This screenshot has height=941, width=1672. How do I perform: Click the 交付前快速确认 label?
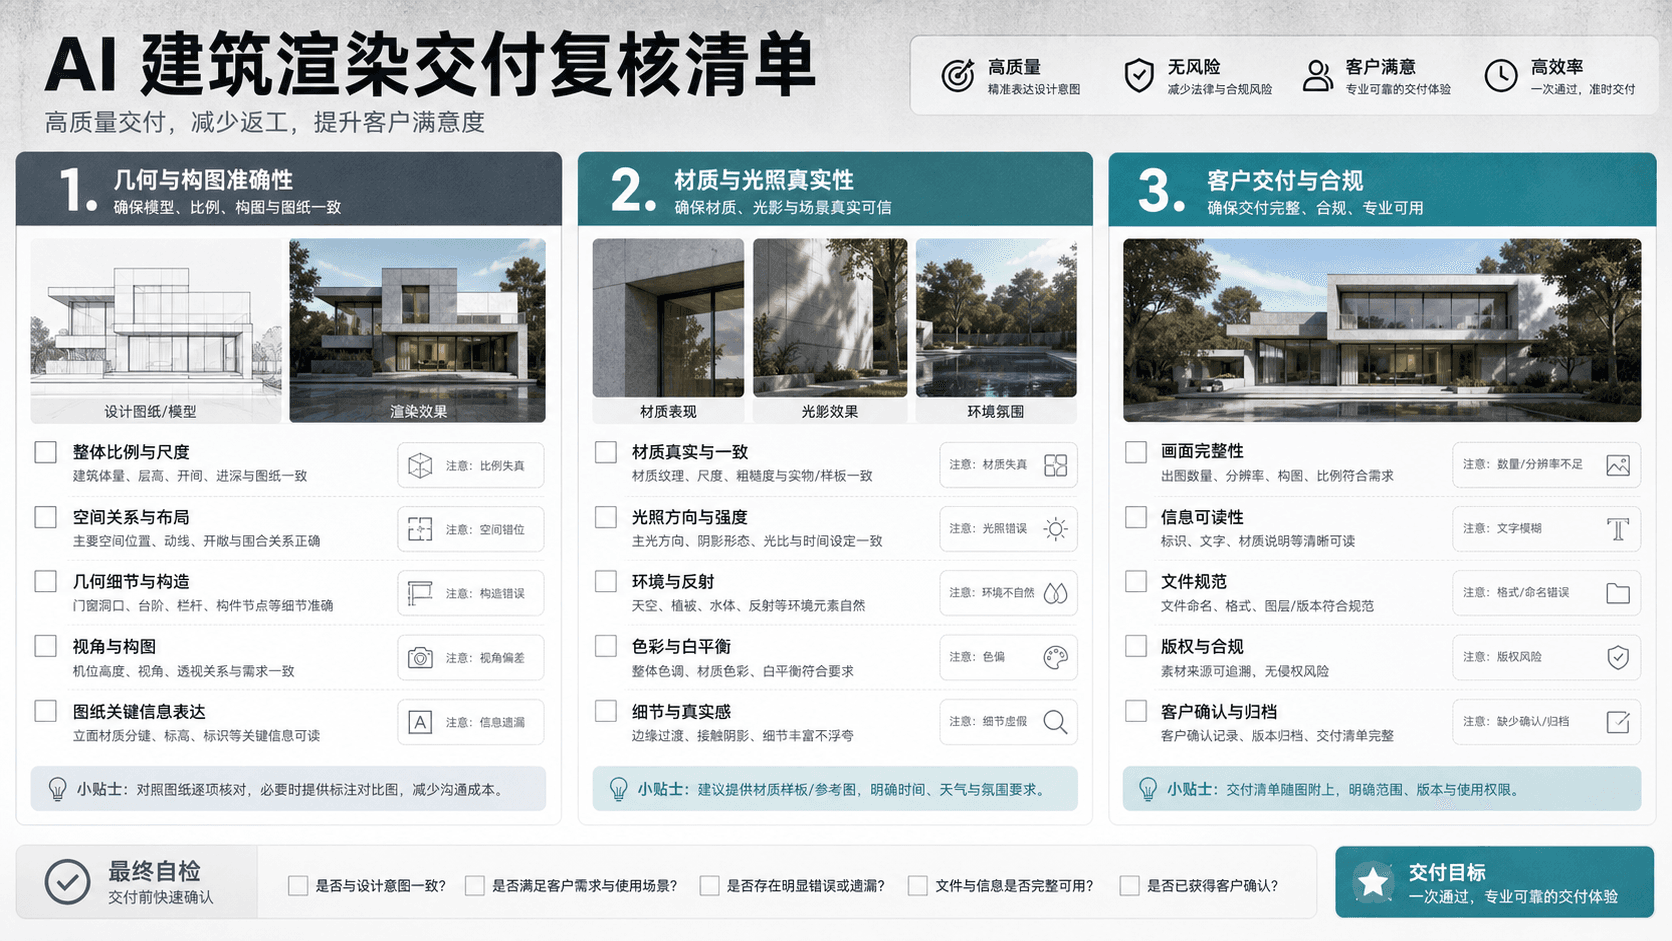[x=161, y=898]
